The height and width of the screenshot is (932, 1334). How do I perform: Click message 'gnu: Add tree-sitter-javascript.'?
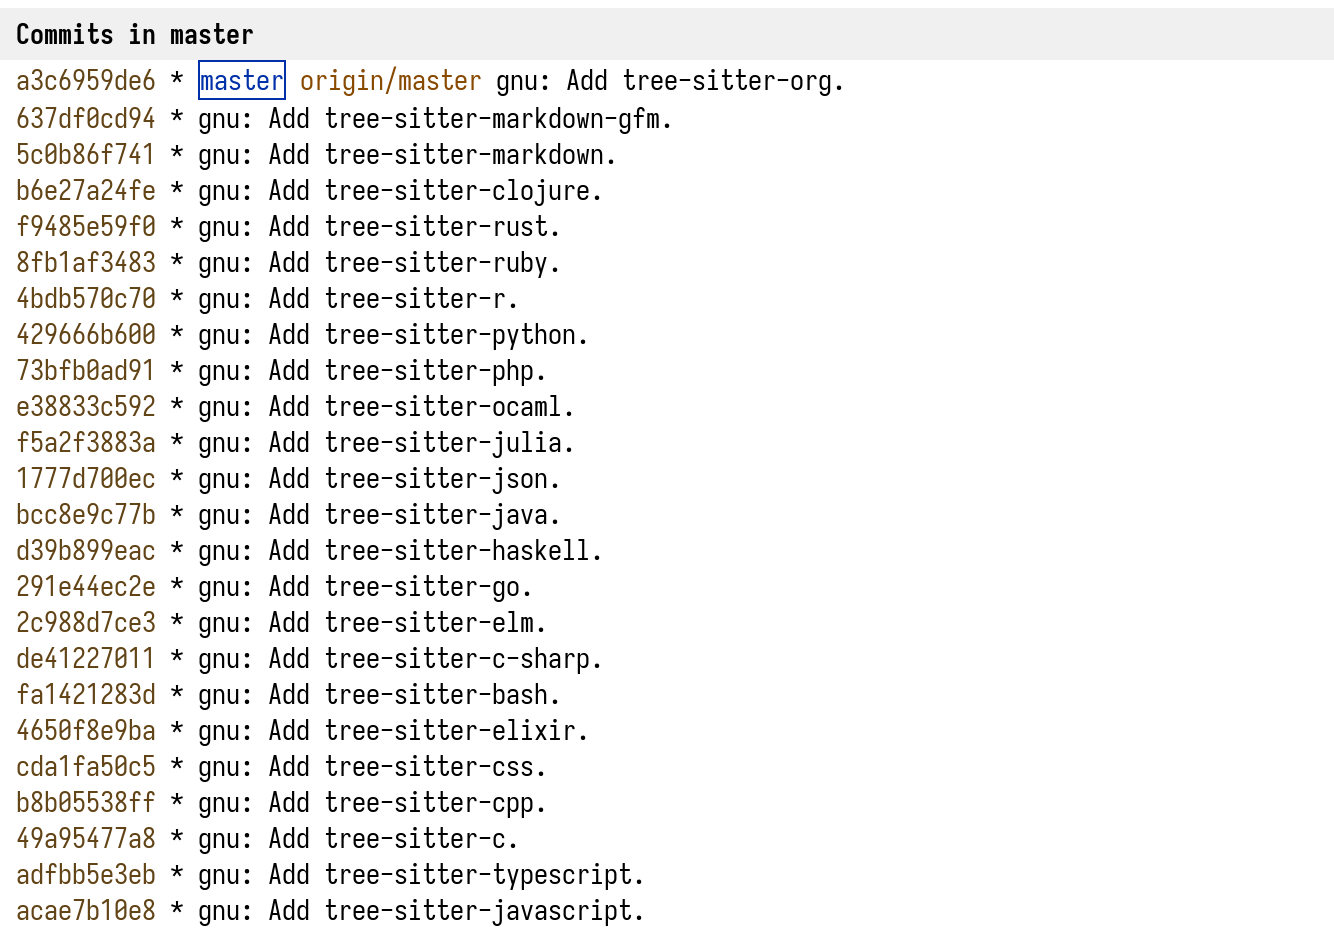[x=421, y=911]
